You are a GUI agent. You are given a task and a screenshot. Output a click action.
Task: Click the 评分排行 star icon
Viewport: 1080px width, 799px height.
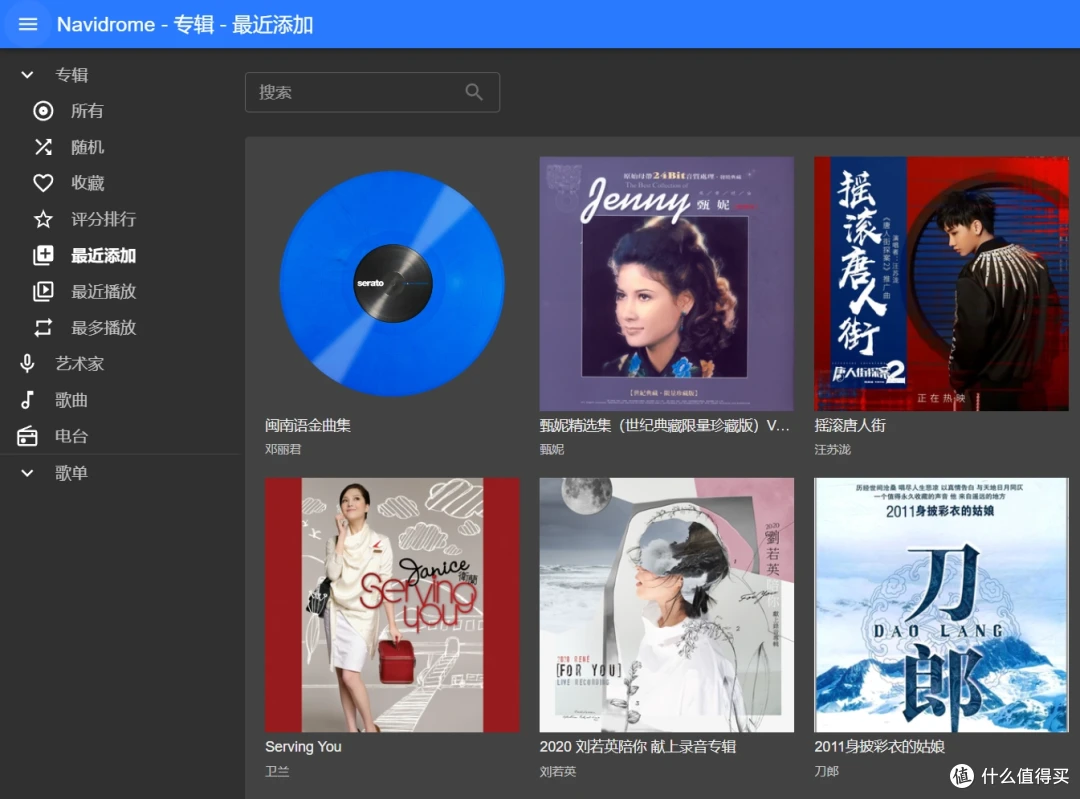42,219
